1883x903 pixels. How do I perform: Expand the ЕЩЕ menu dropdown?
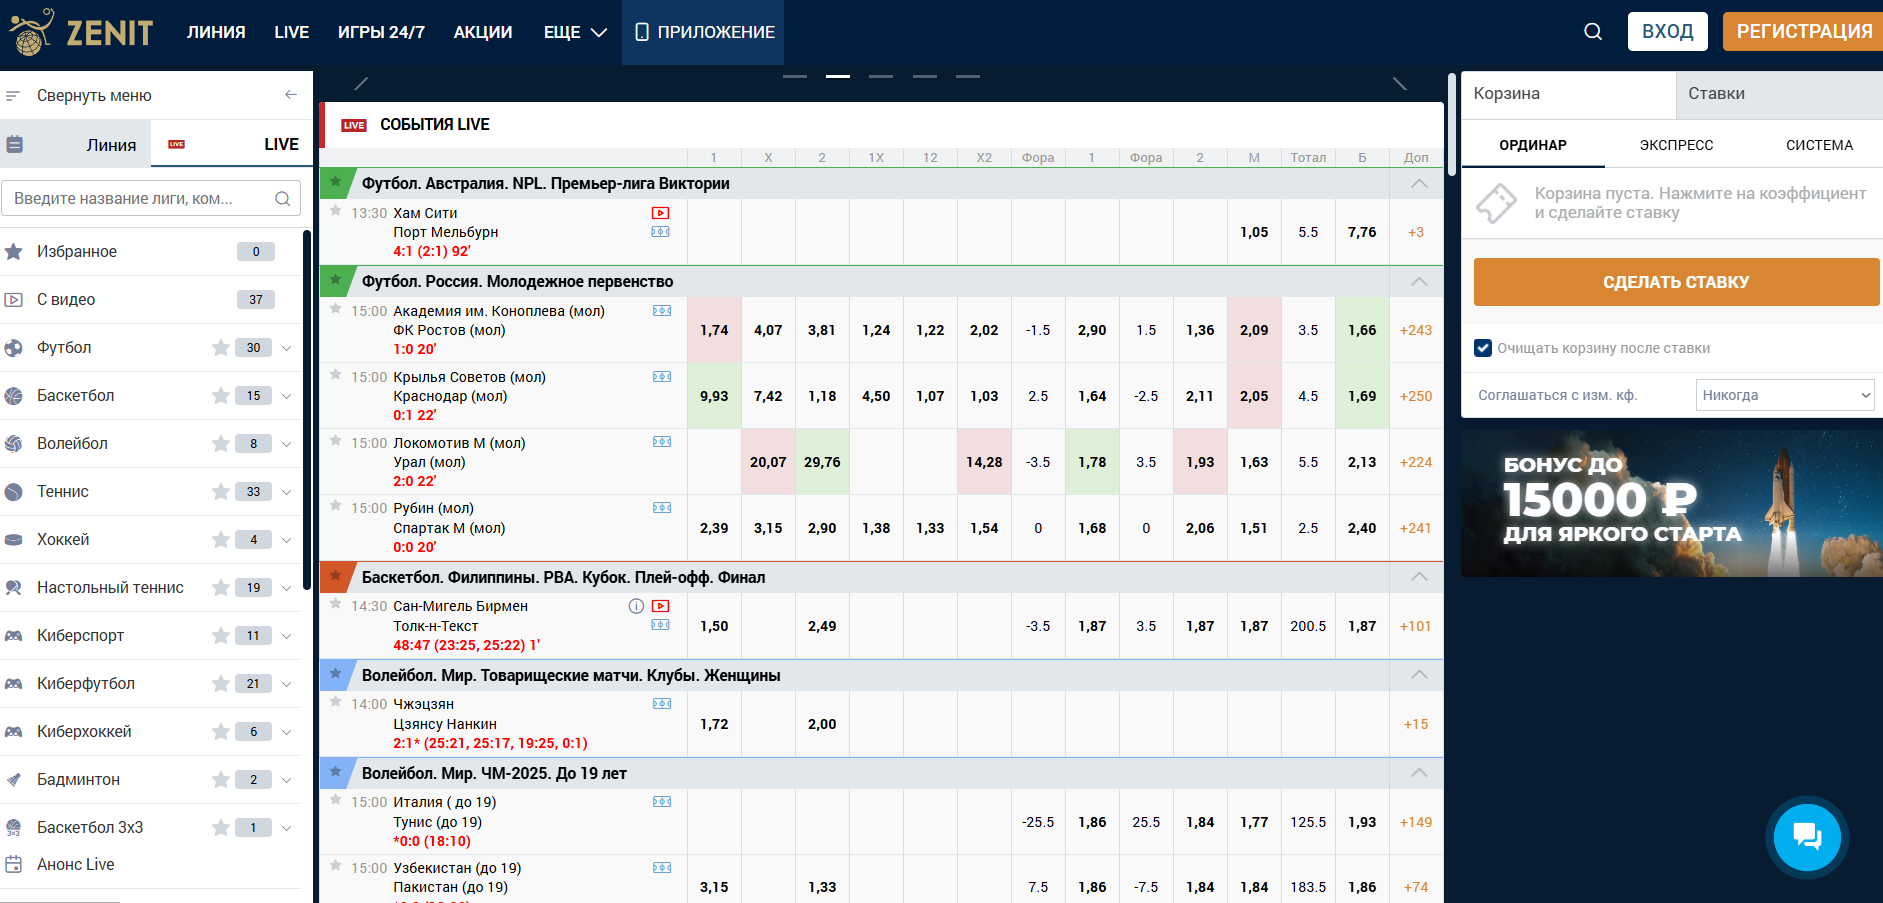tap(575, 32)
